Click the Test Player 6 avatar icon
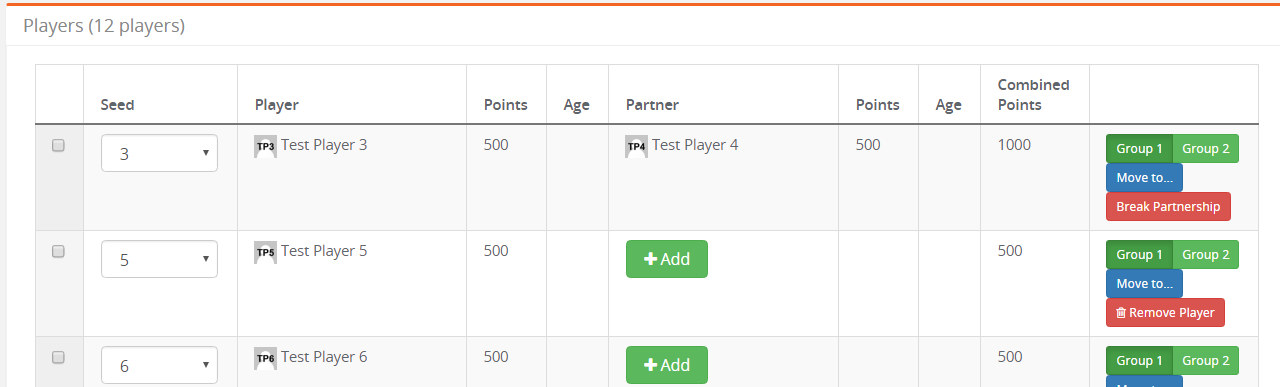The image size is (1280, 387). pyautogui.click(x=265, y=359)
